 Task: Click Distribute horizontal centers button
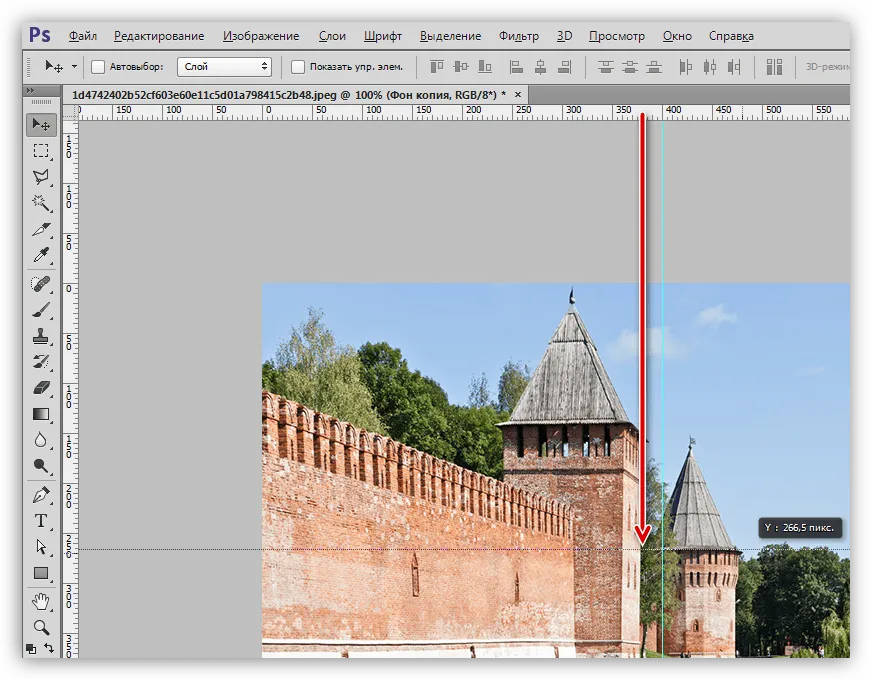click(710, 67)
